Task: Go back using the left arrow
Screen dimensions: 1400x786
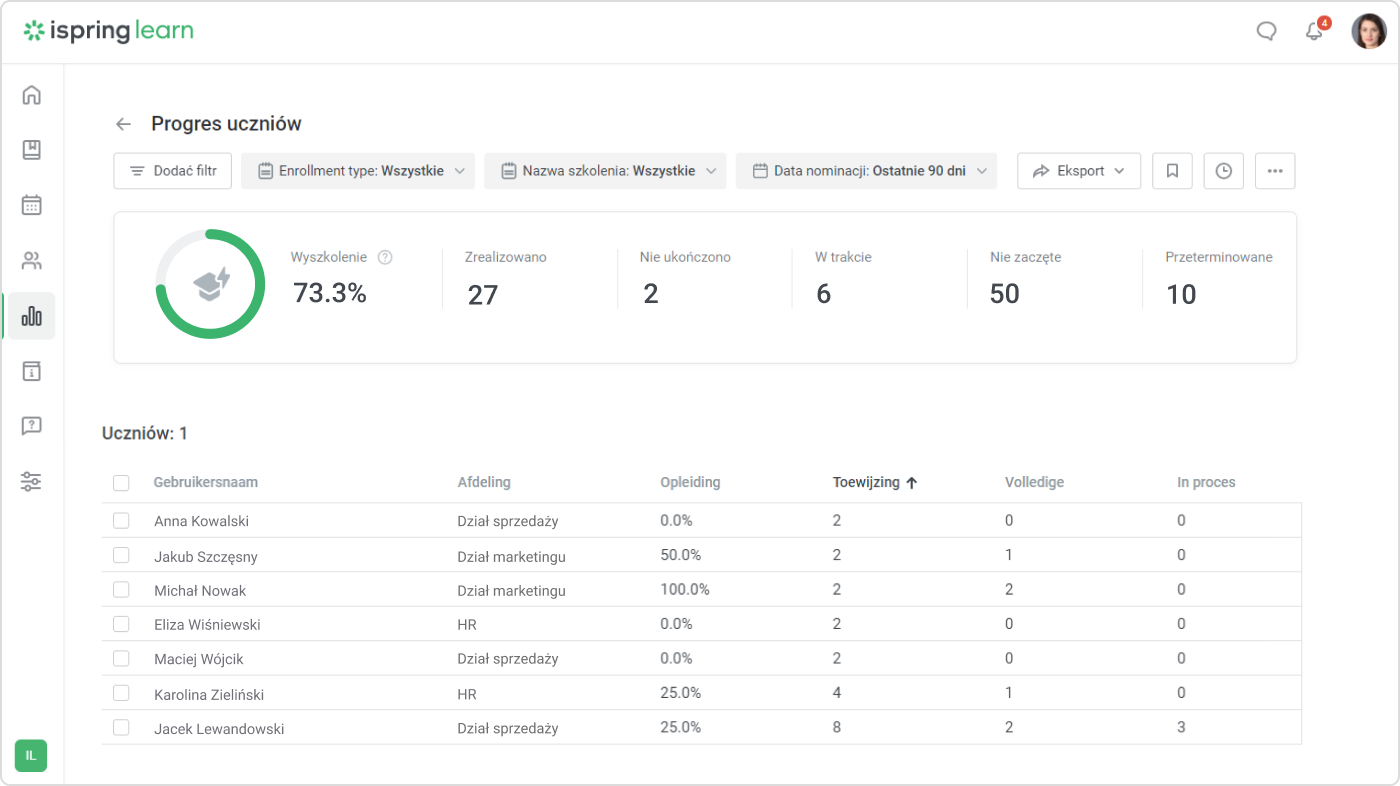Action: [123, 124]
